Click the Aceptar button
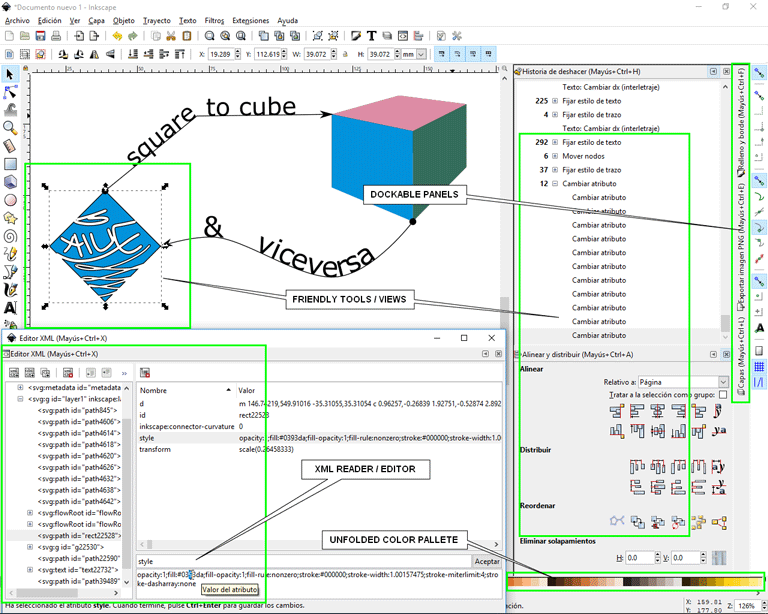 [x=487, y=562]
